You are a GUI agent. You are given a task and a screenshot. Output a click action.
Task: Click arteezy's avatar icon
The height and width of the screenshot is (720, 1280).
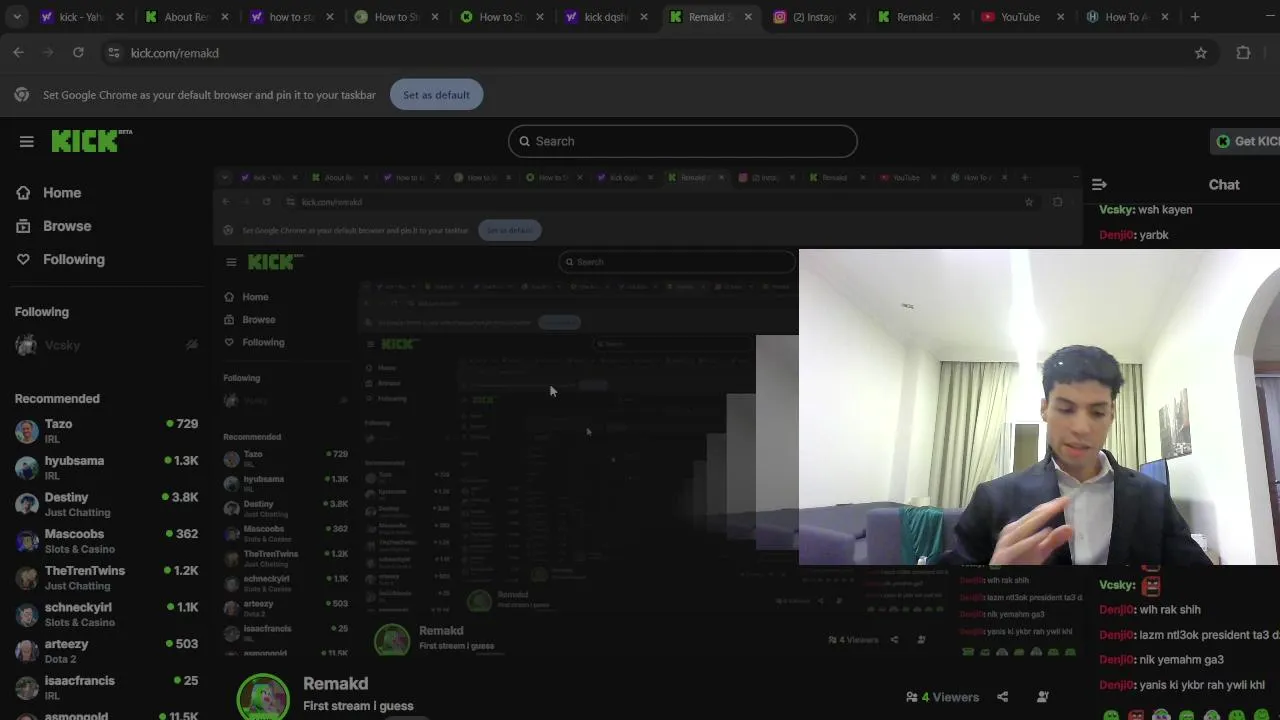[27, 651]
